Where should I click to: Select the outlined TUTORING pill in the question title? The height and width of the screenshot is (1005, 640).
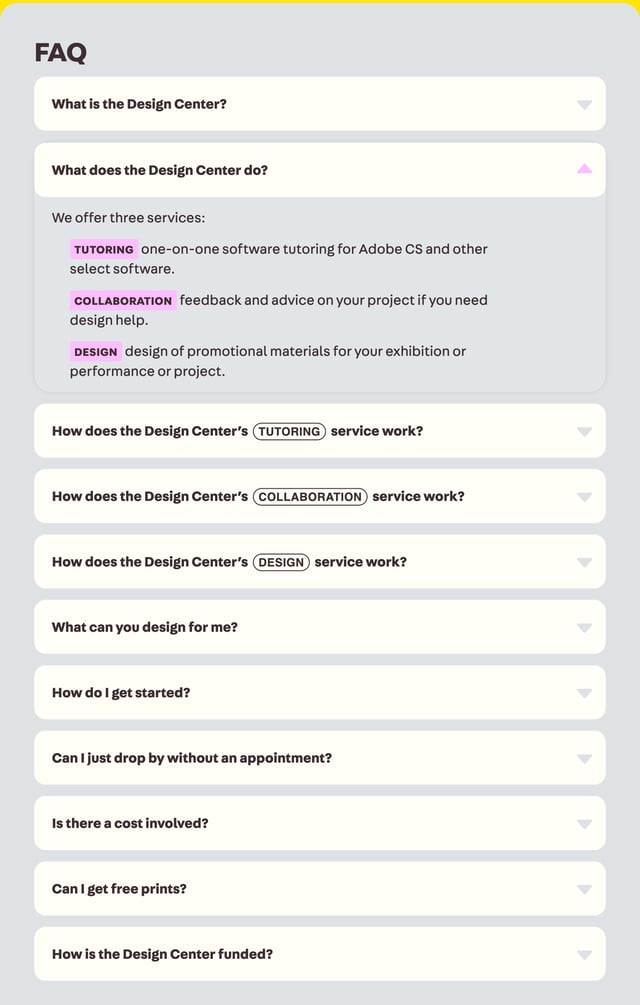pos(289,431)
